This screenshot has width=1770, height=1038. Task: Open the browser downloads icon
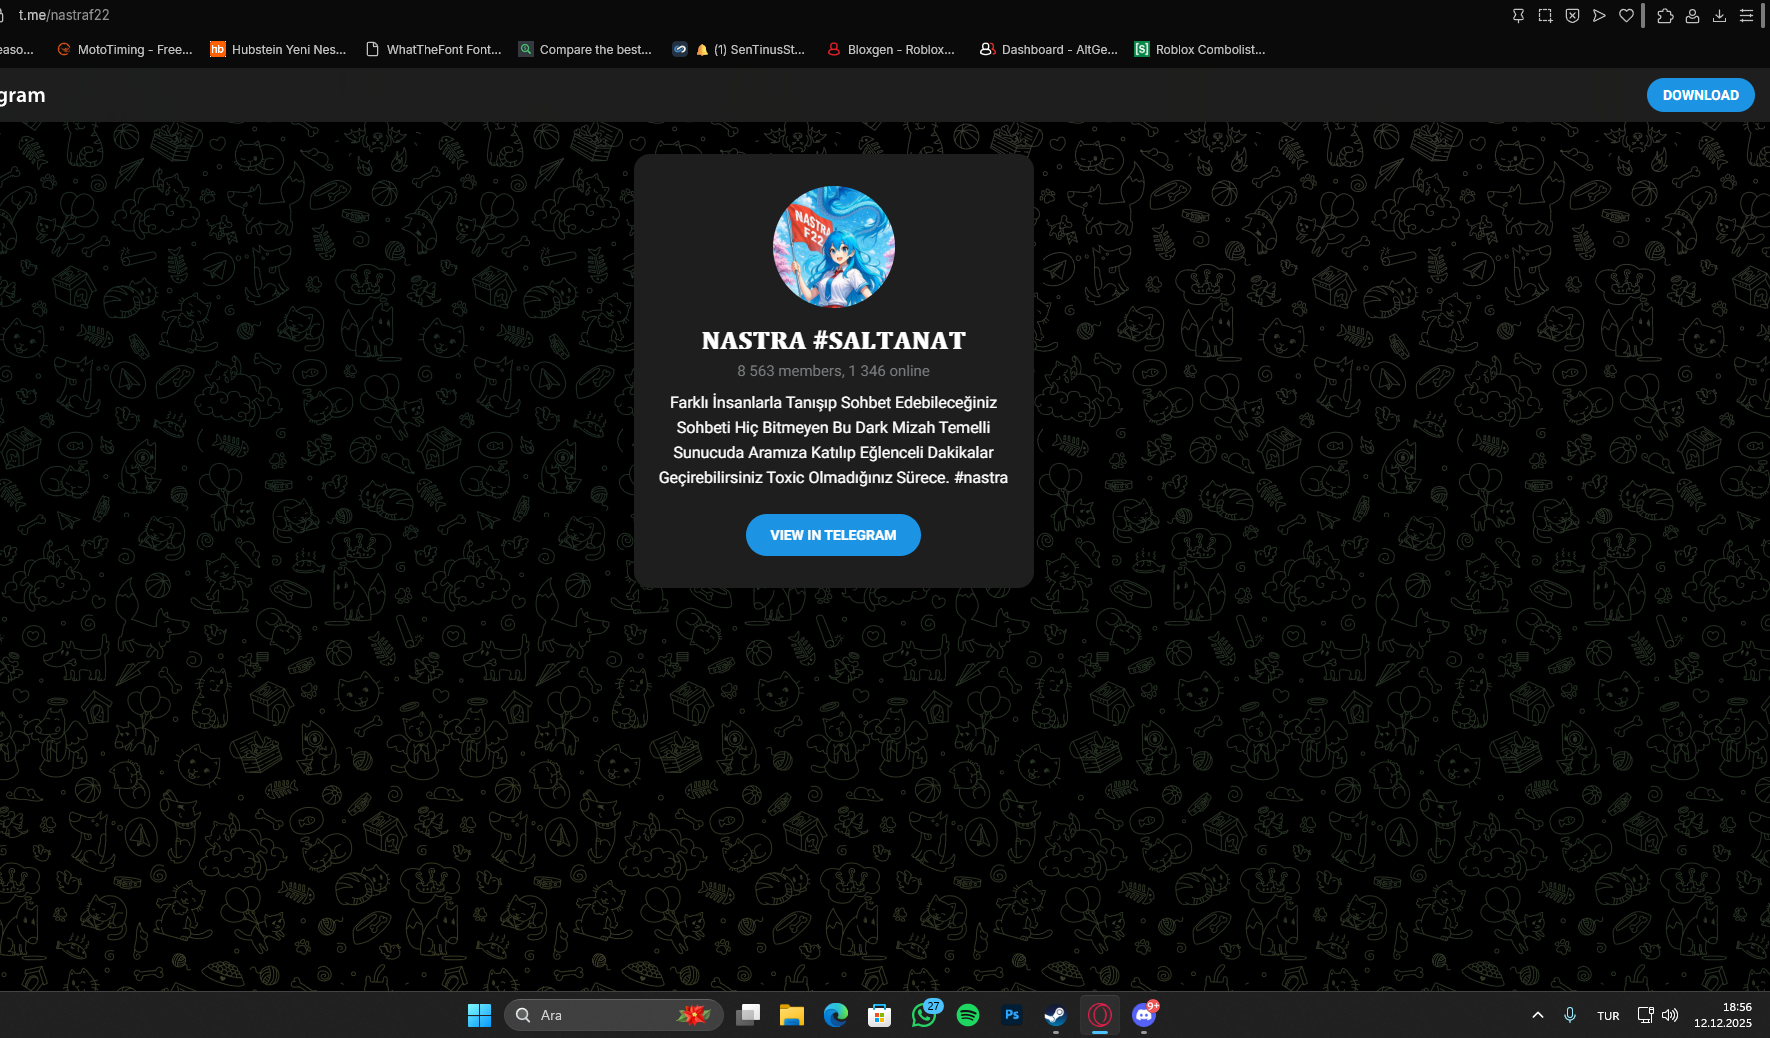1719,15
